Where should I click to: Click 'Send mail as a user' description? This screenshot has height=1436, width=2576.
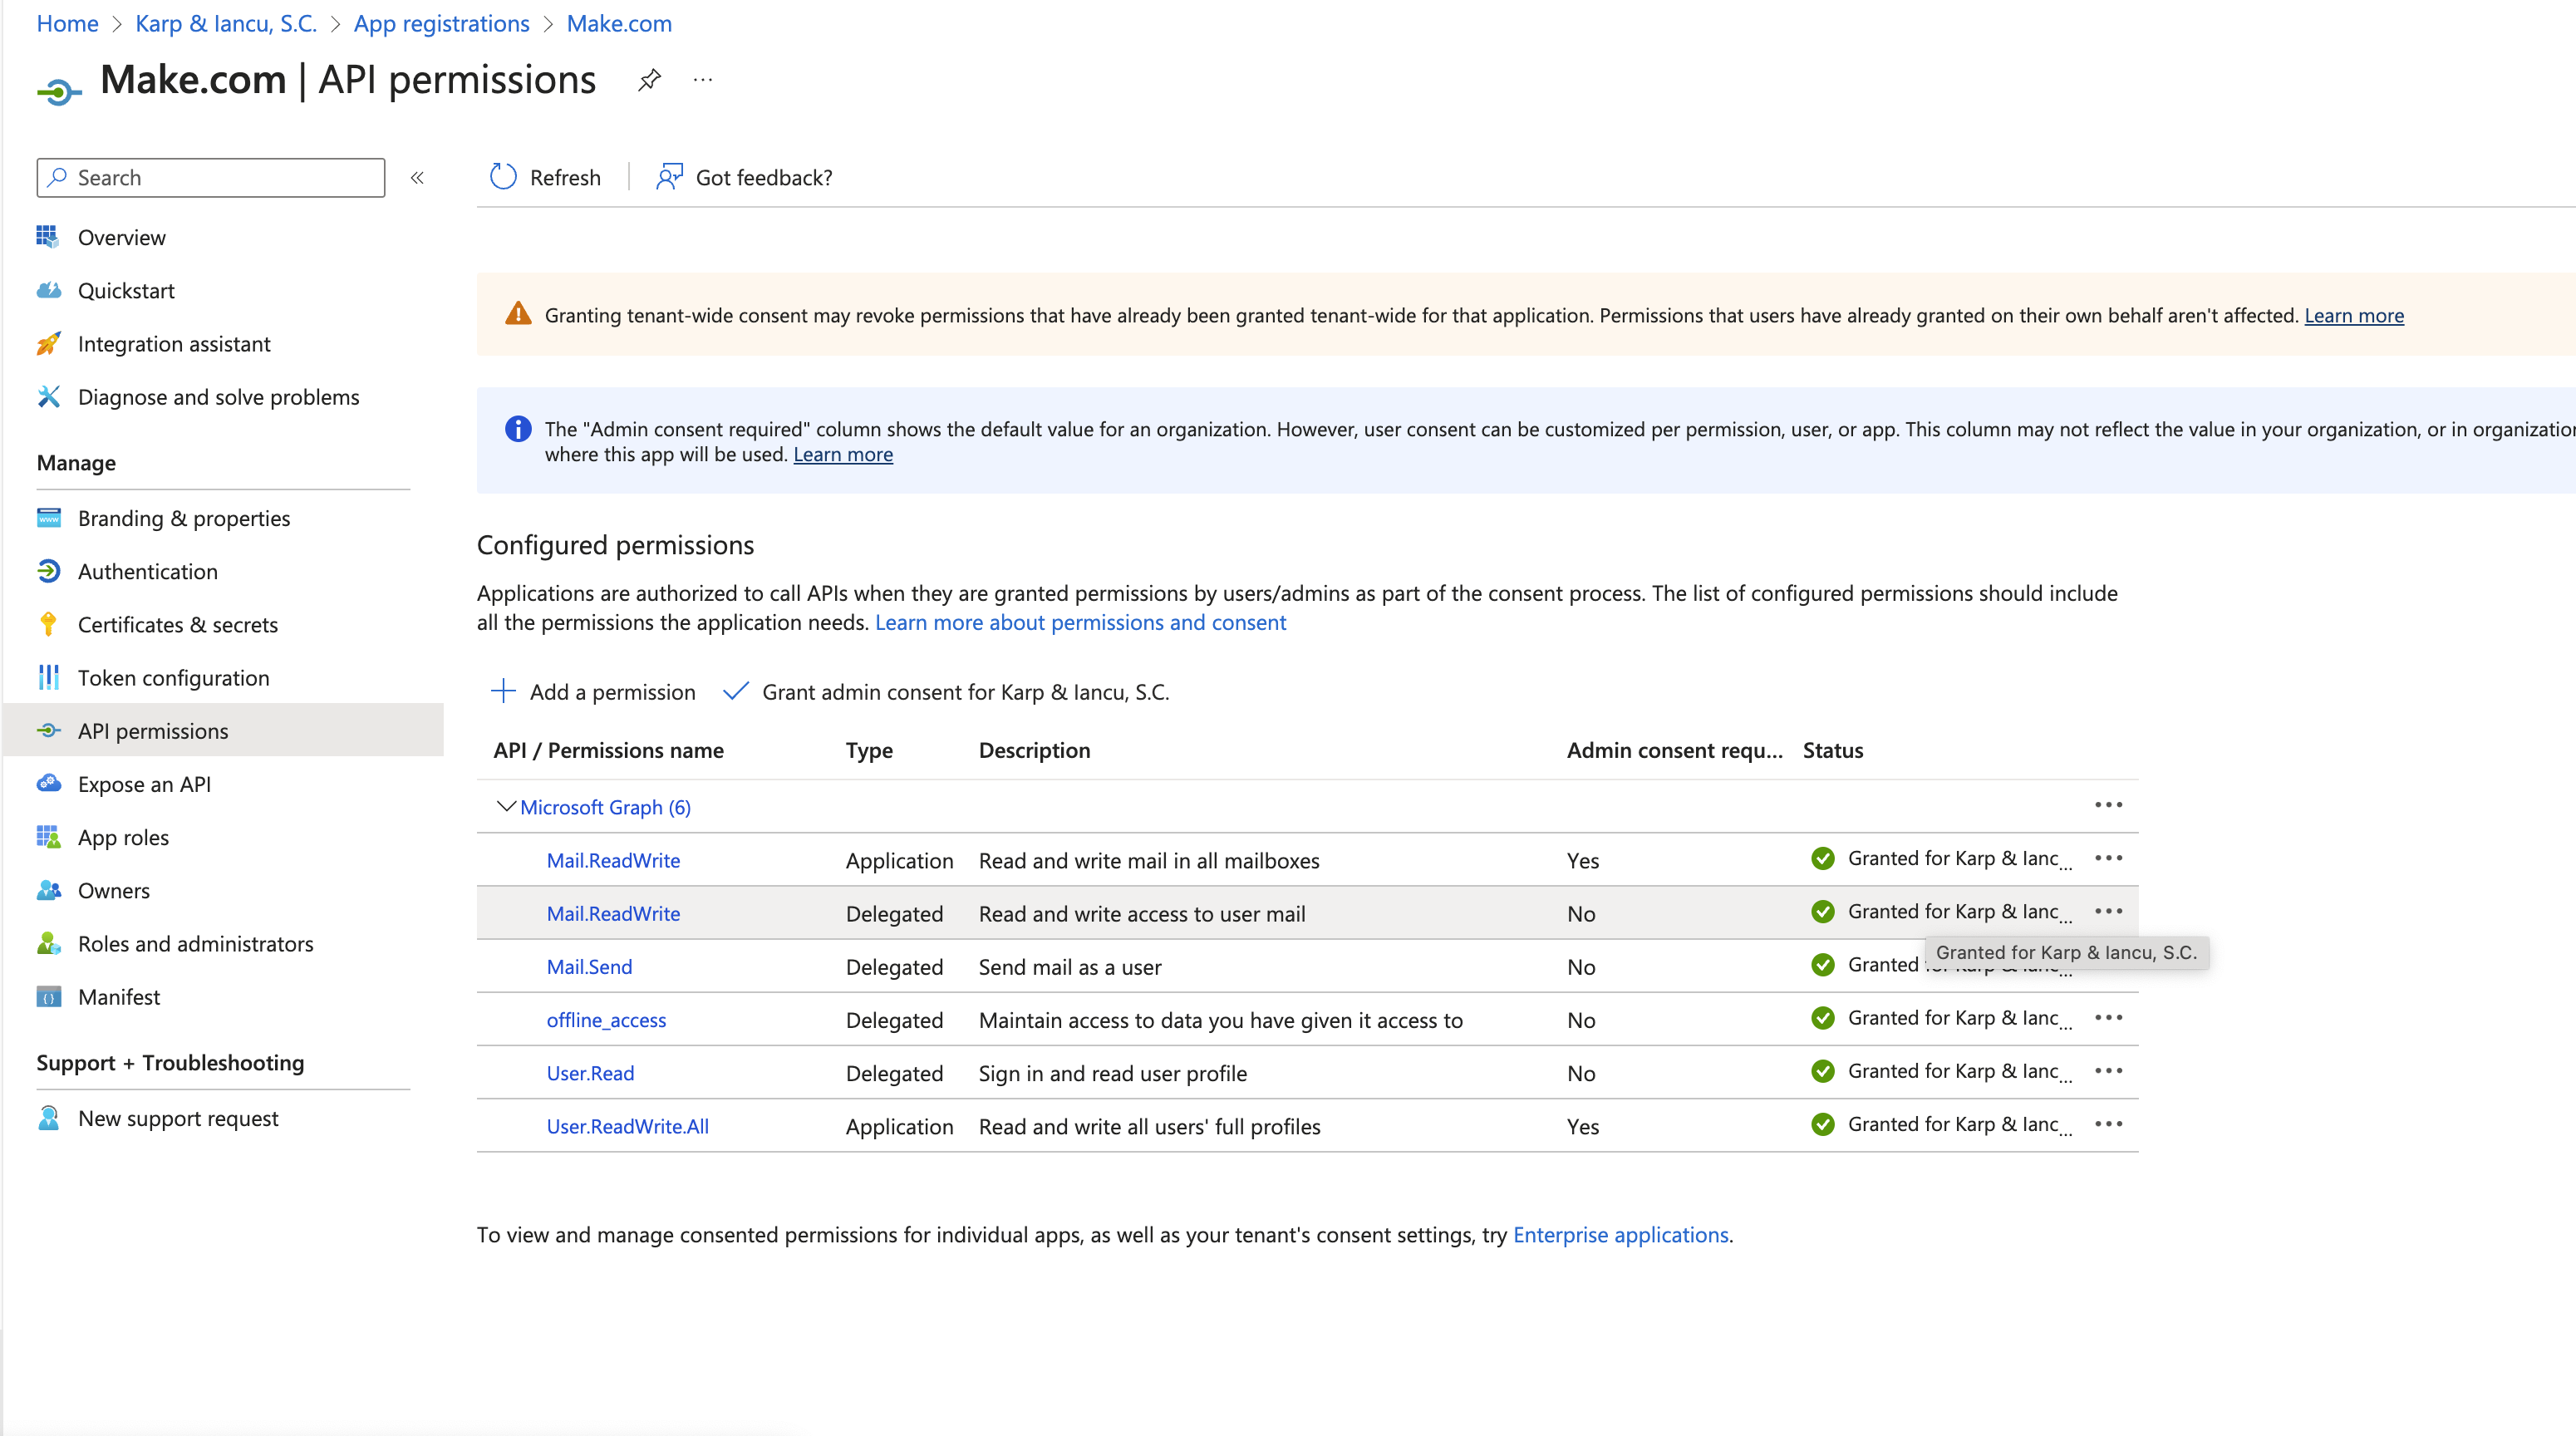[1069, 966]
